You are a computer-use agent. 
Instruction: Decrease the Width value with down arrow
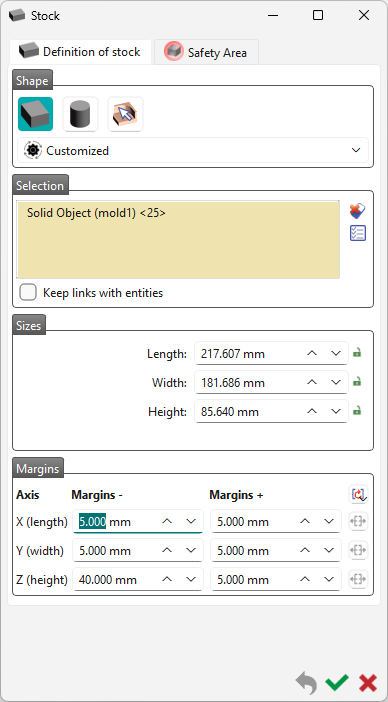pos(336,383)
